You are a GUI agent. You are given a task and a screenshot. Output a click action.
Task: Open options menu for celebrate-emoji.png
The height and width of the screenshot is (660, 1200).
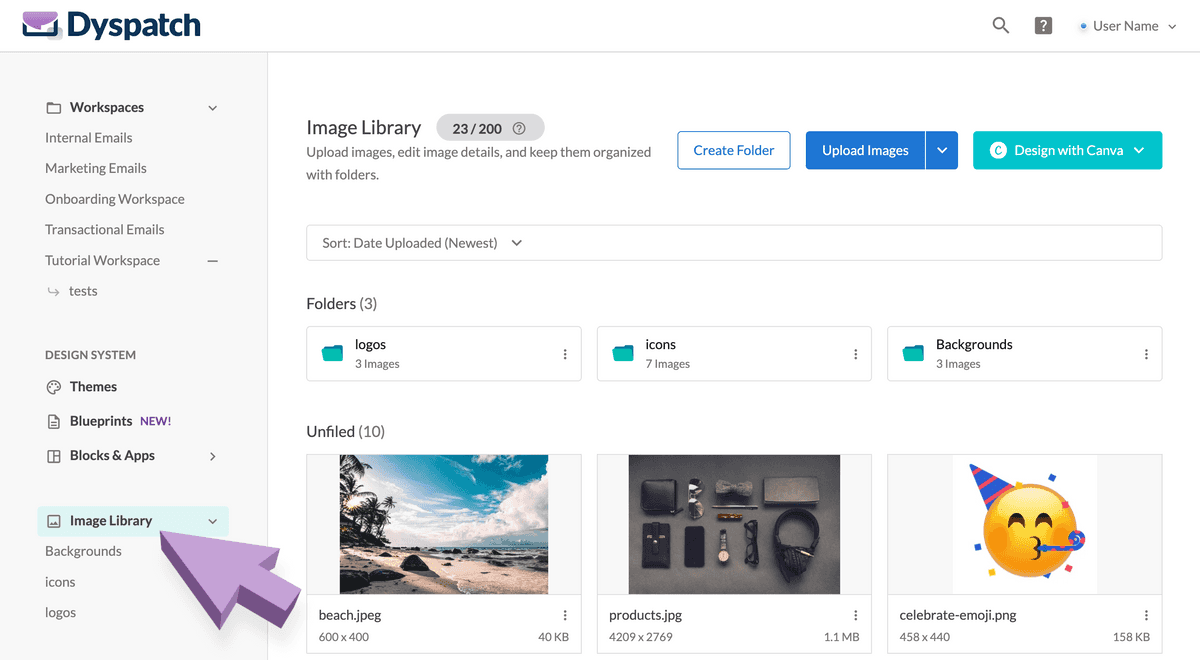(1146, 615)
